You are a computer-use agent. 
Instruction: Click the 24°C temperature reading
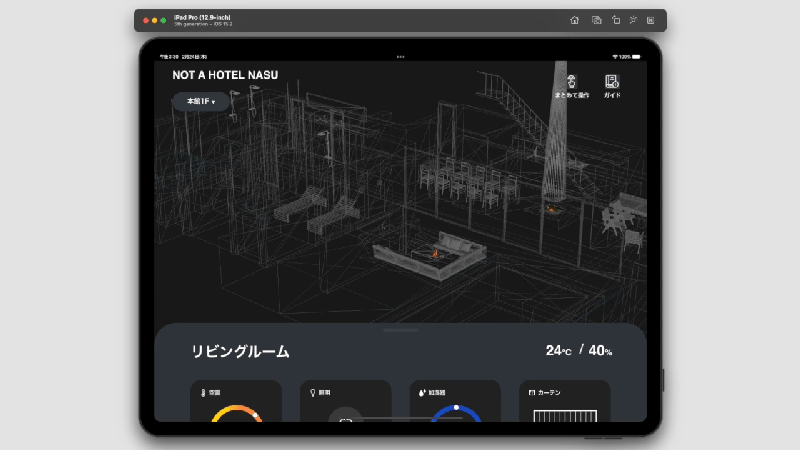click(558, 351)
